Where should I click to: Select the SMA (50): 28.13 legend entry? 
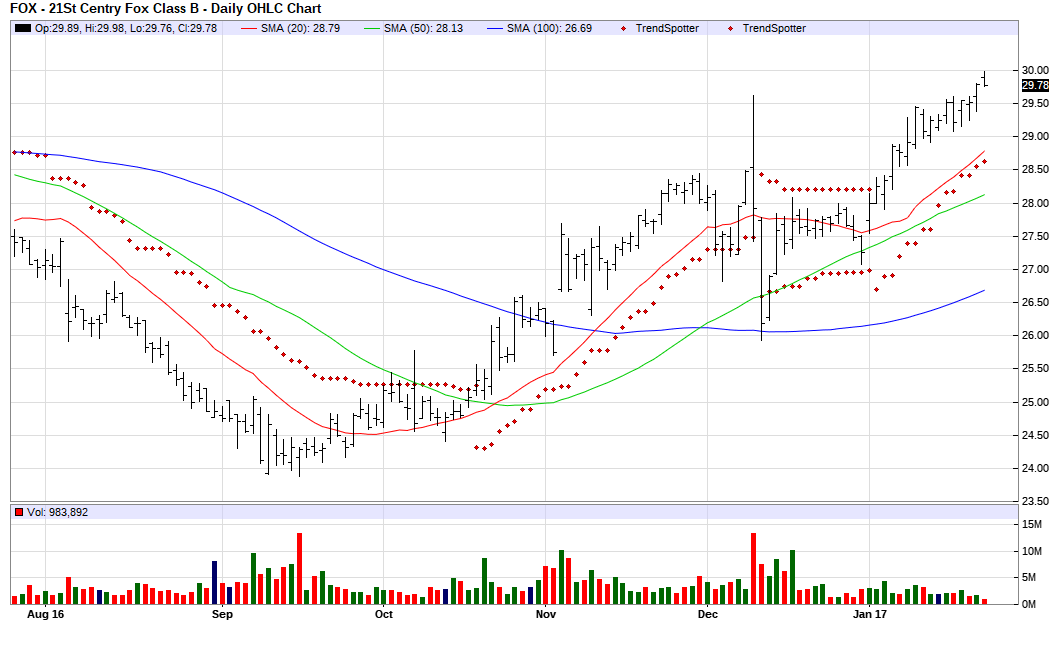tap(423, 28)
